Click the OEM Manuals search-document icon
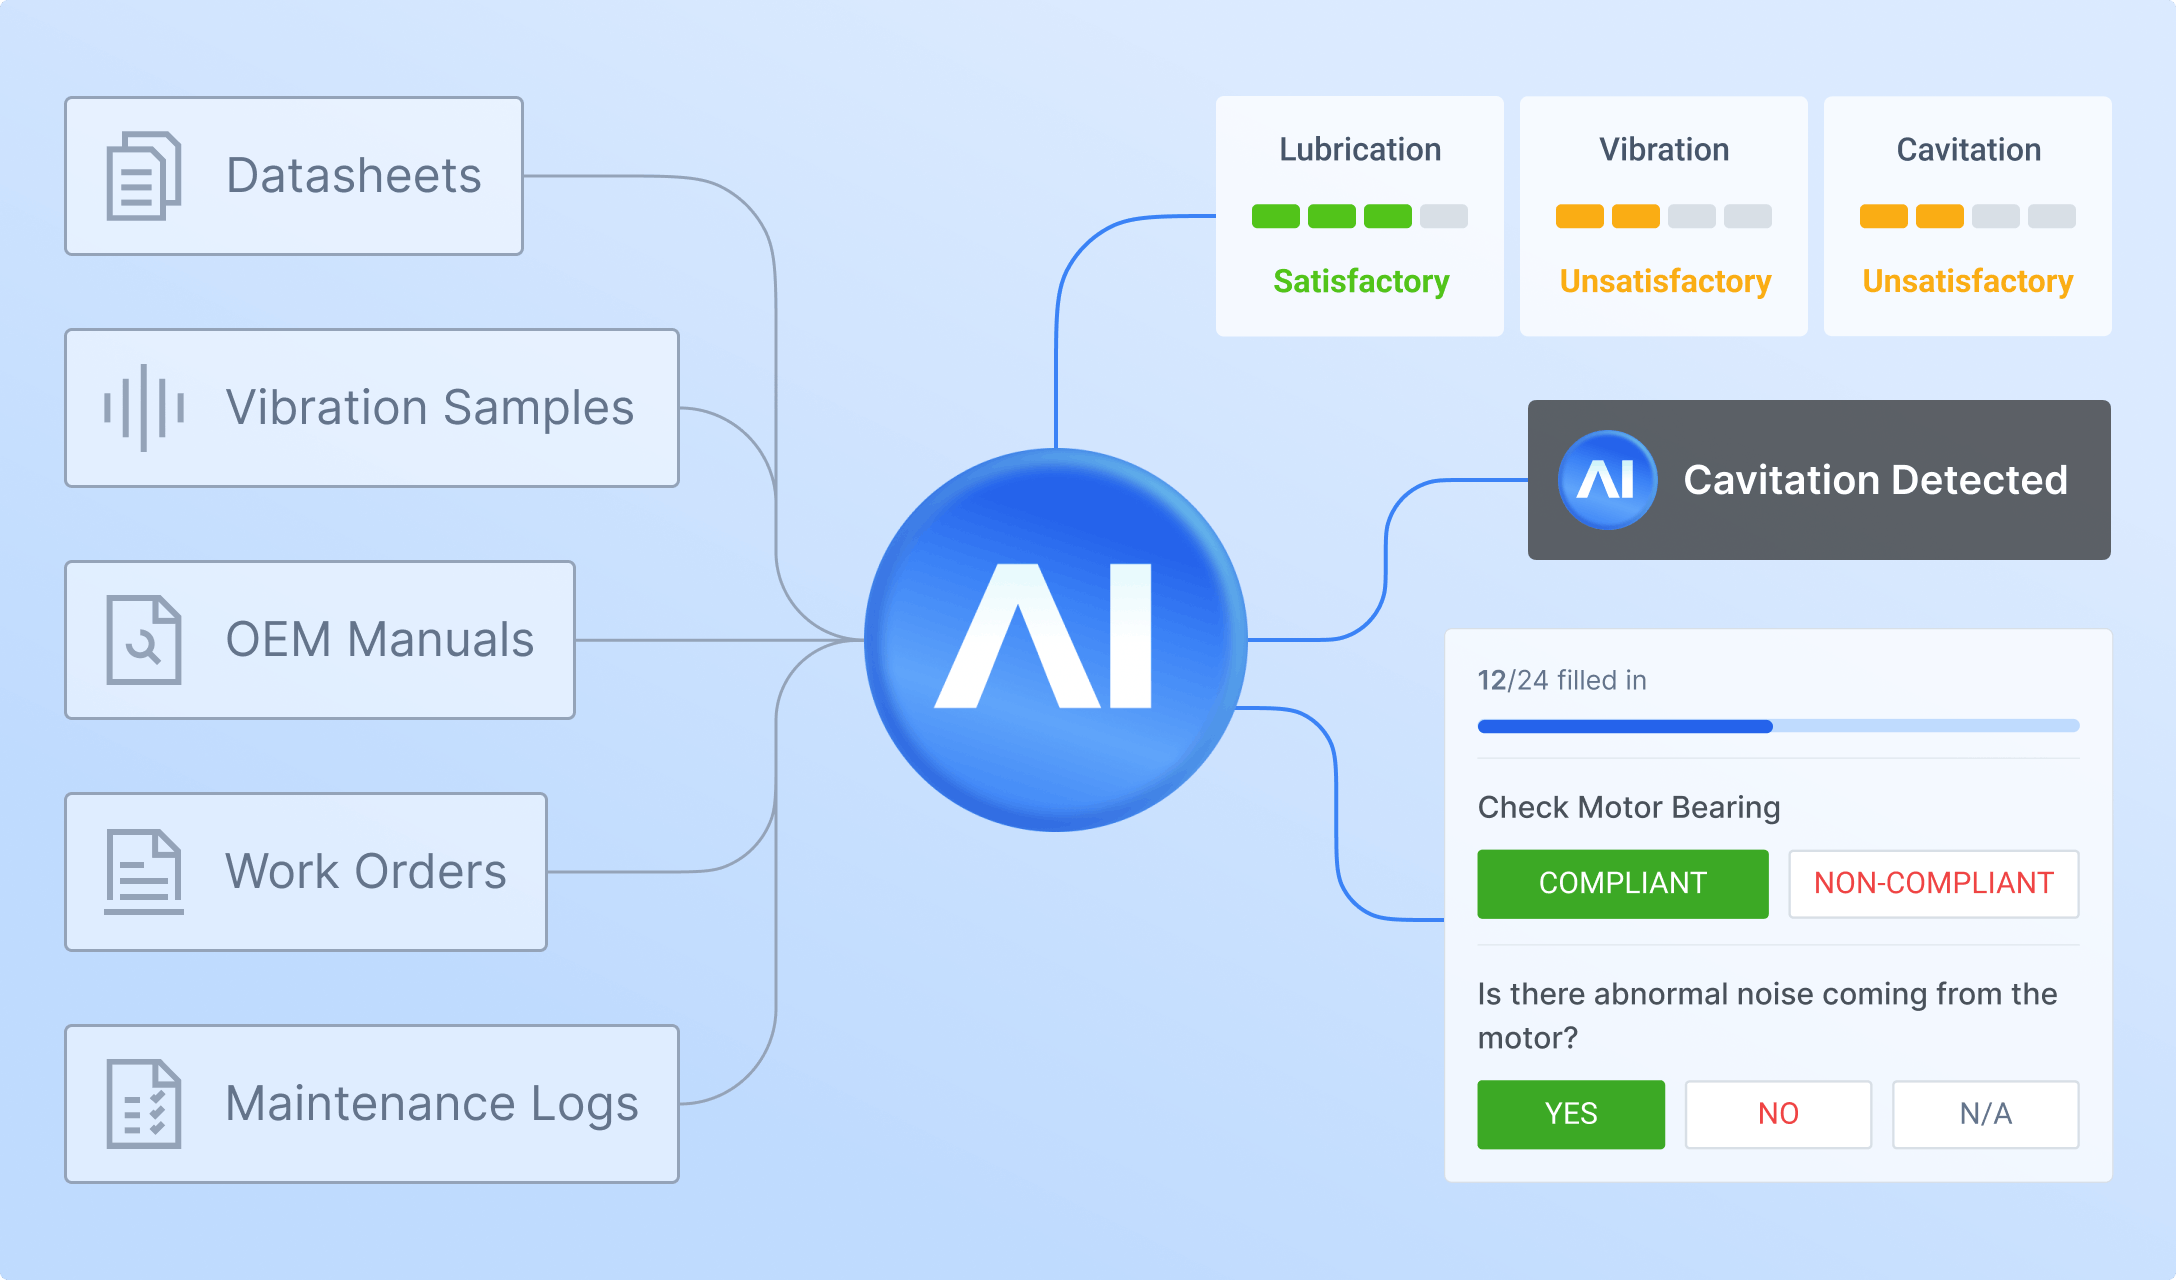Screen dimensions: 2176x1280 pos(144,640)
